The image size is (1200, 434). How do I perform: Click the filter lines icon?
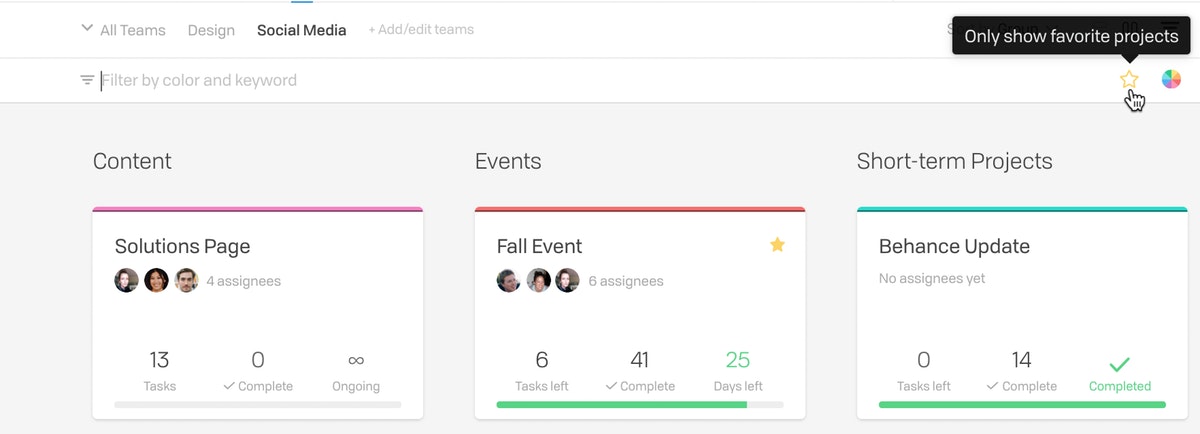[87, 80]
